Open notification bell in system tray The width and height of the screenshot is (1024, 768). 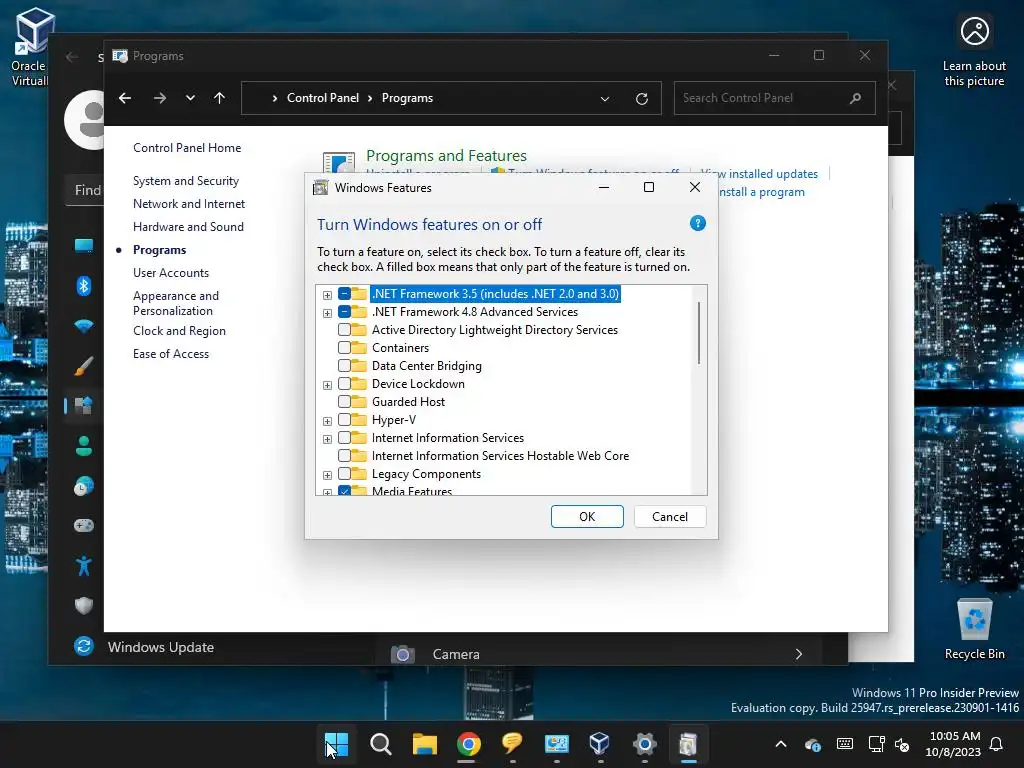[x=997, y=744]
